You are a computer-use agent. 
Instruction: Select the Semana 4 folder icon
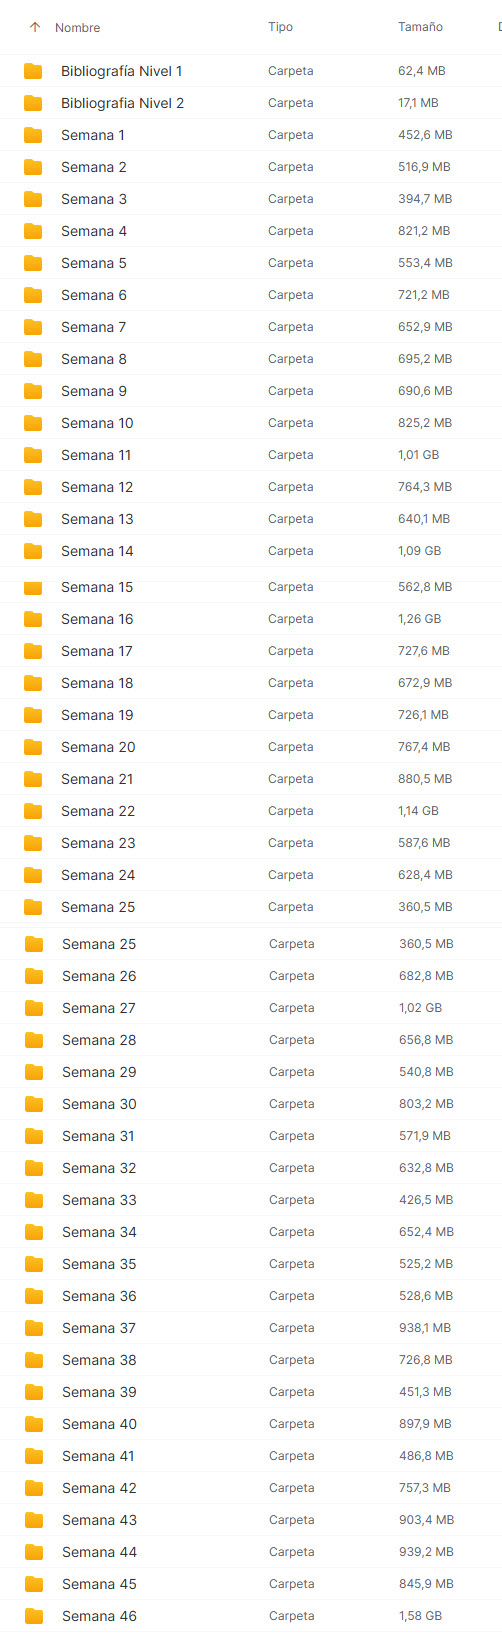(x=33, y=231)
